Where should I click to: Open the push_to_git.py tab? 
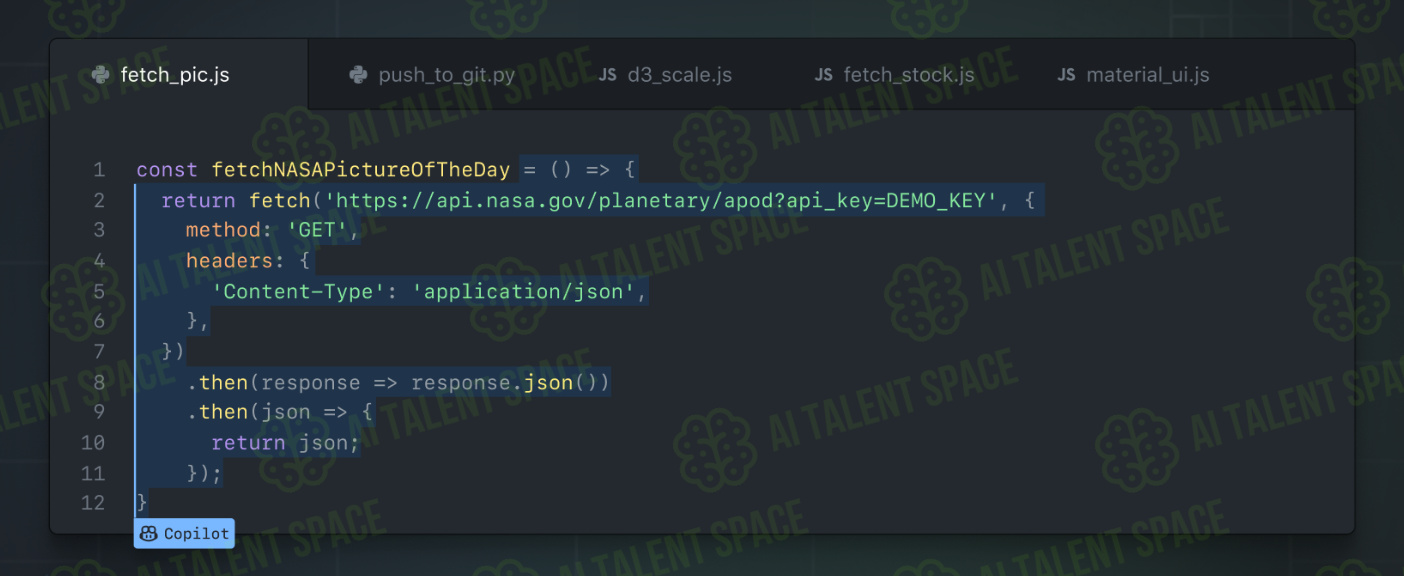pyautogui.click(x=431, y=75)
